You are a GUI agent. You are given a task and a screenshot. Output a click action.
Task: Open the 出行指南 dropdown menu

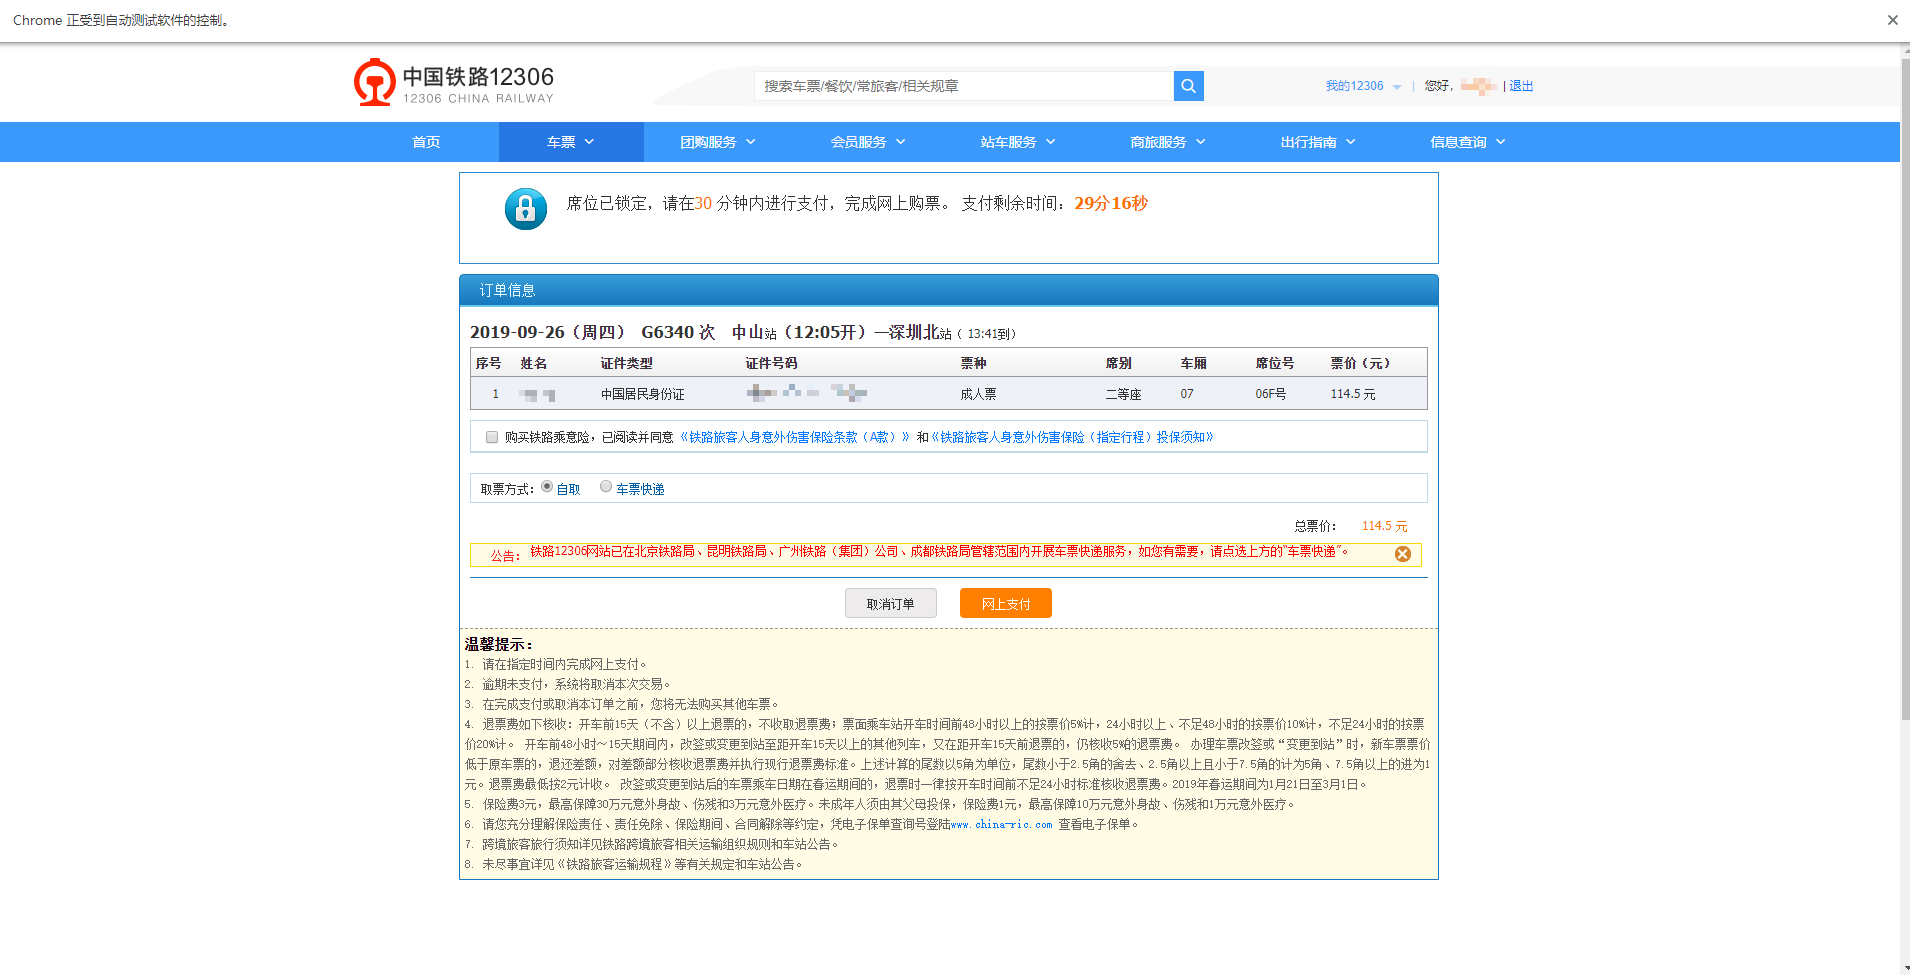[1318, 142]
